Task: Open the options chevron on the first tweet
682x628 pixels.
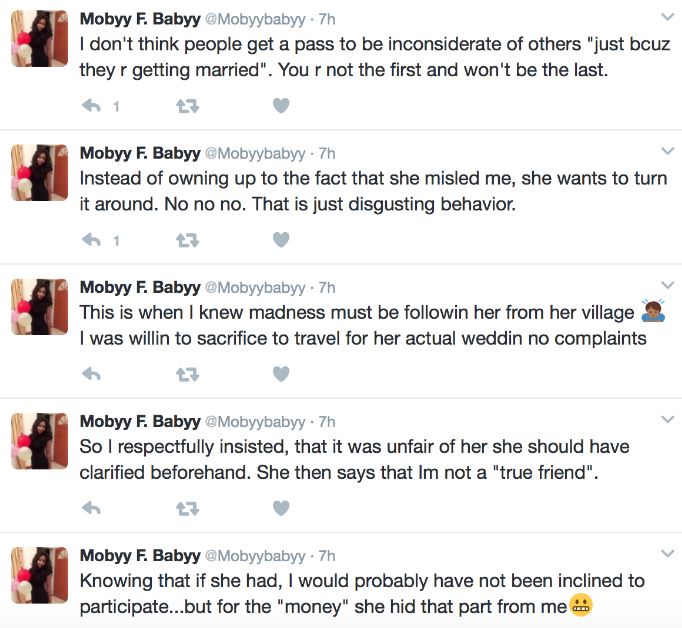Action: 668,18
